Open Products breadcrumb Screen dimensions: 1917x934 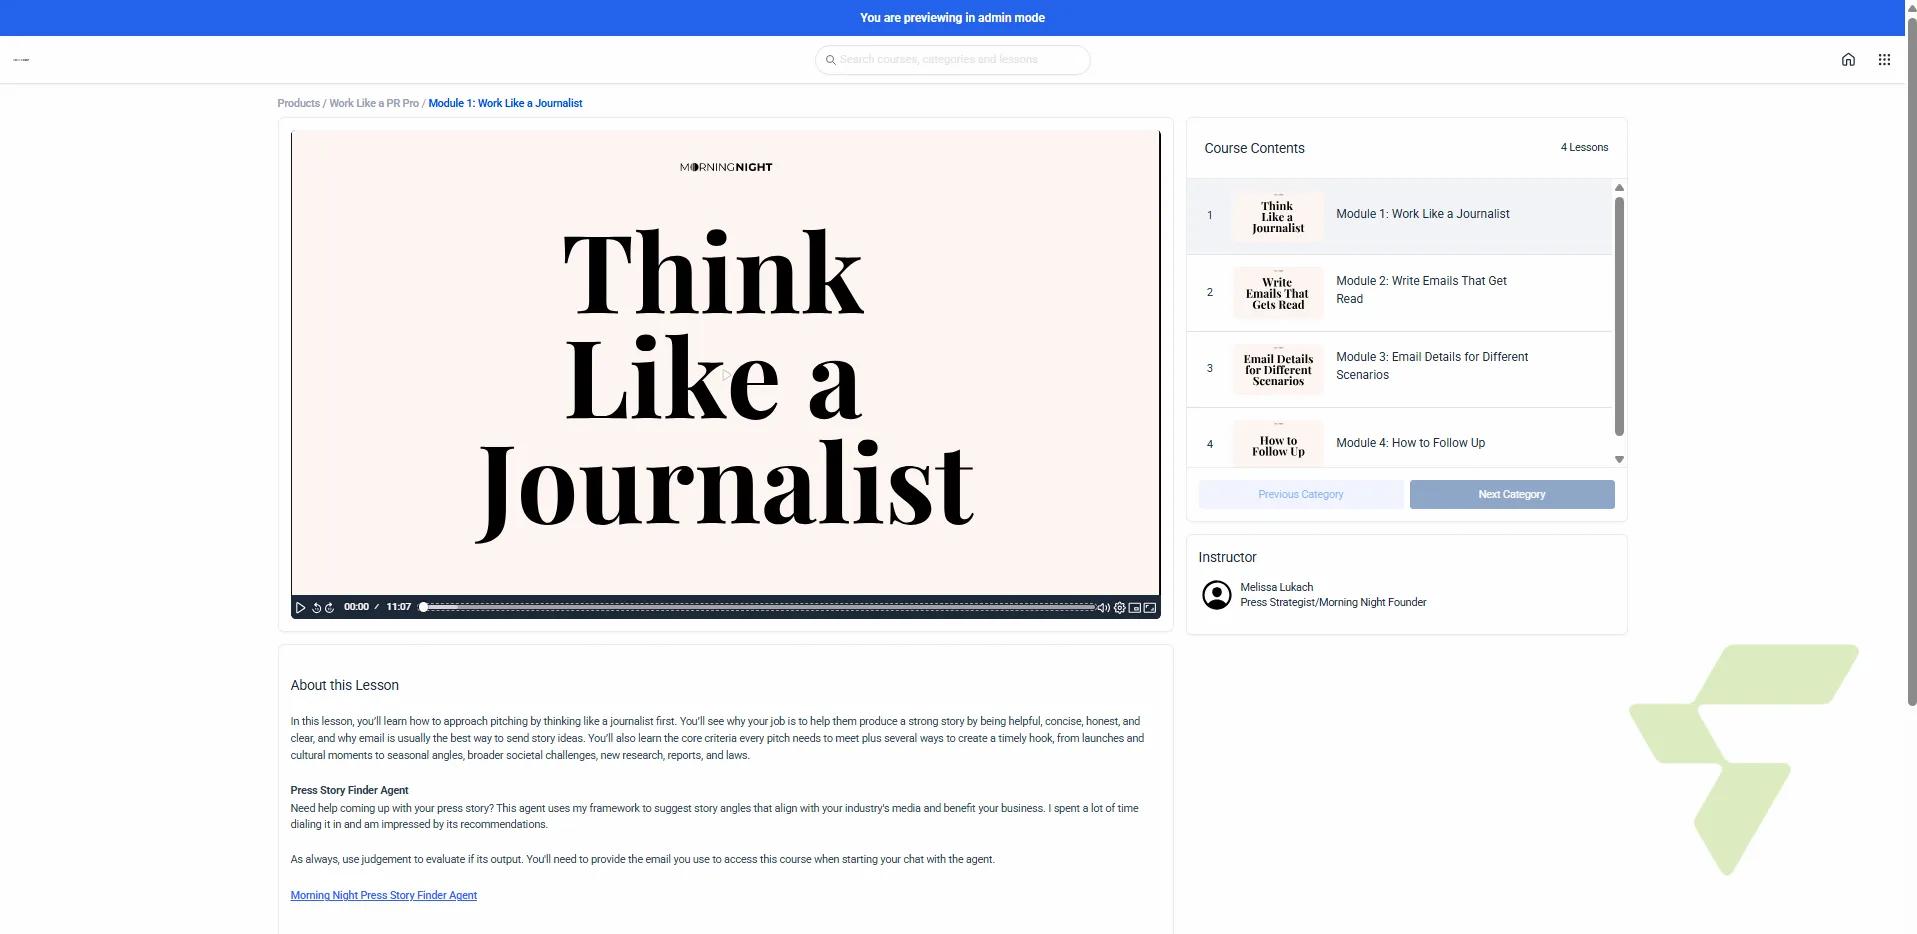(x=298, y=103)
